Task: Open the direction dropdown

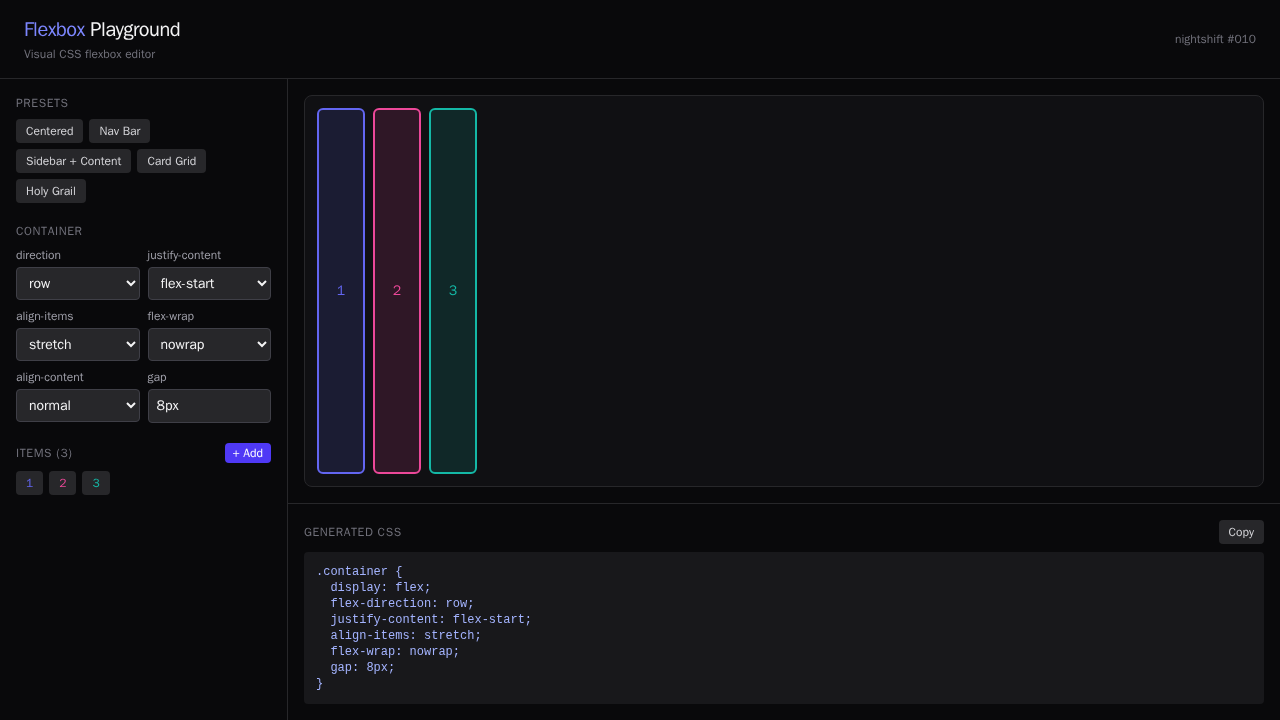Action: click(x=77, y=283)
